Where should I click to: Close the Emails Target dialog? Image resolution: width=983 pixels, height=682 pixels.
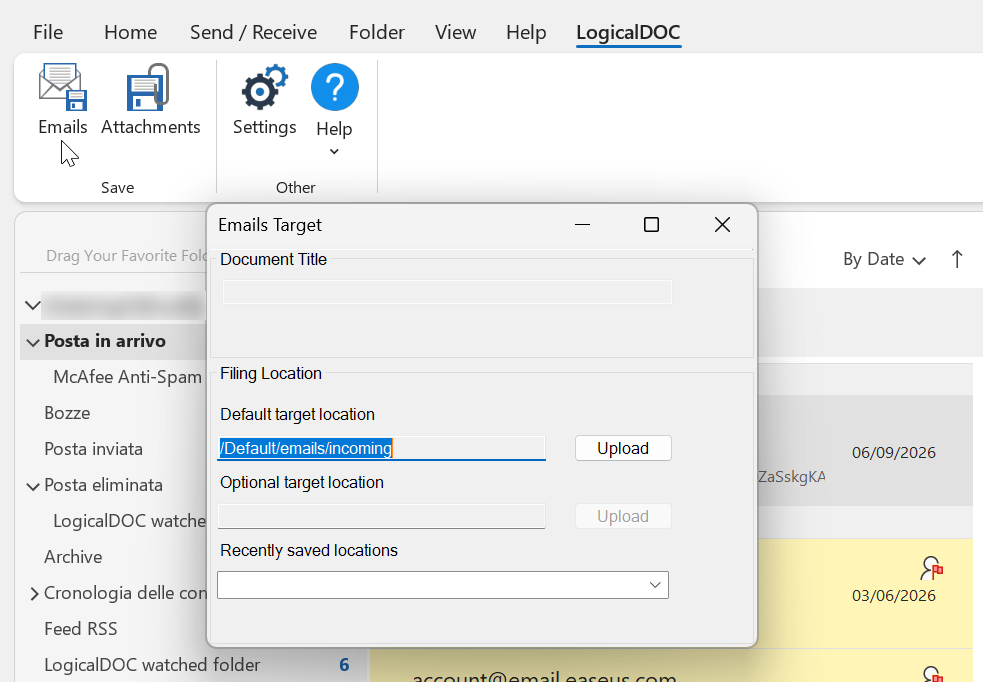click(722, 224)
